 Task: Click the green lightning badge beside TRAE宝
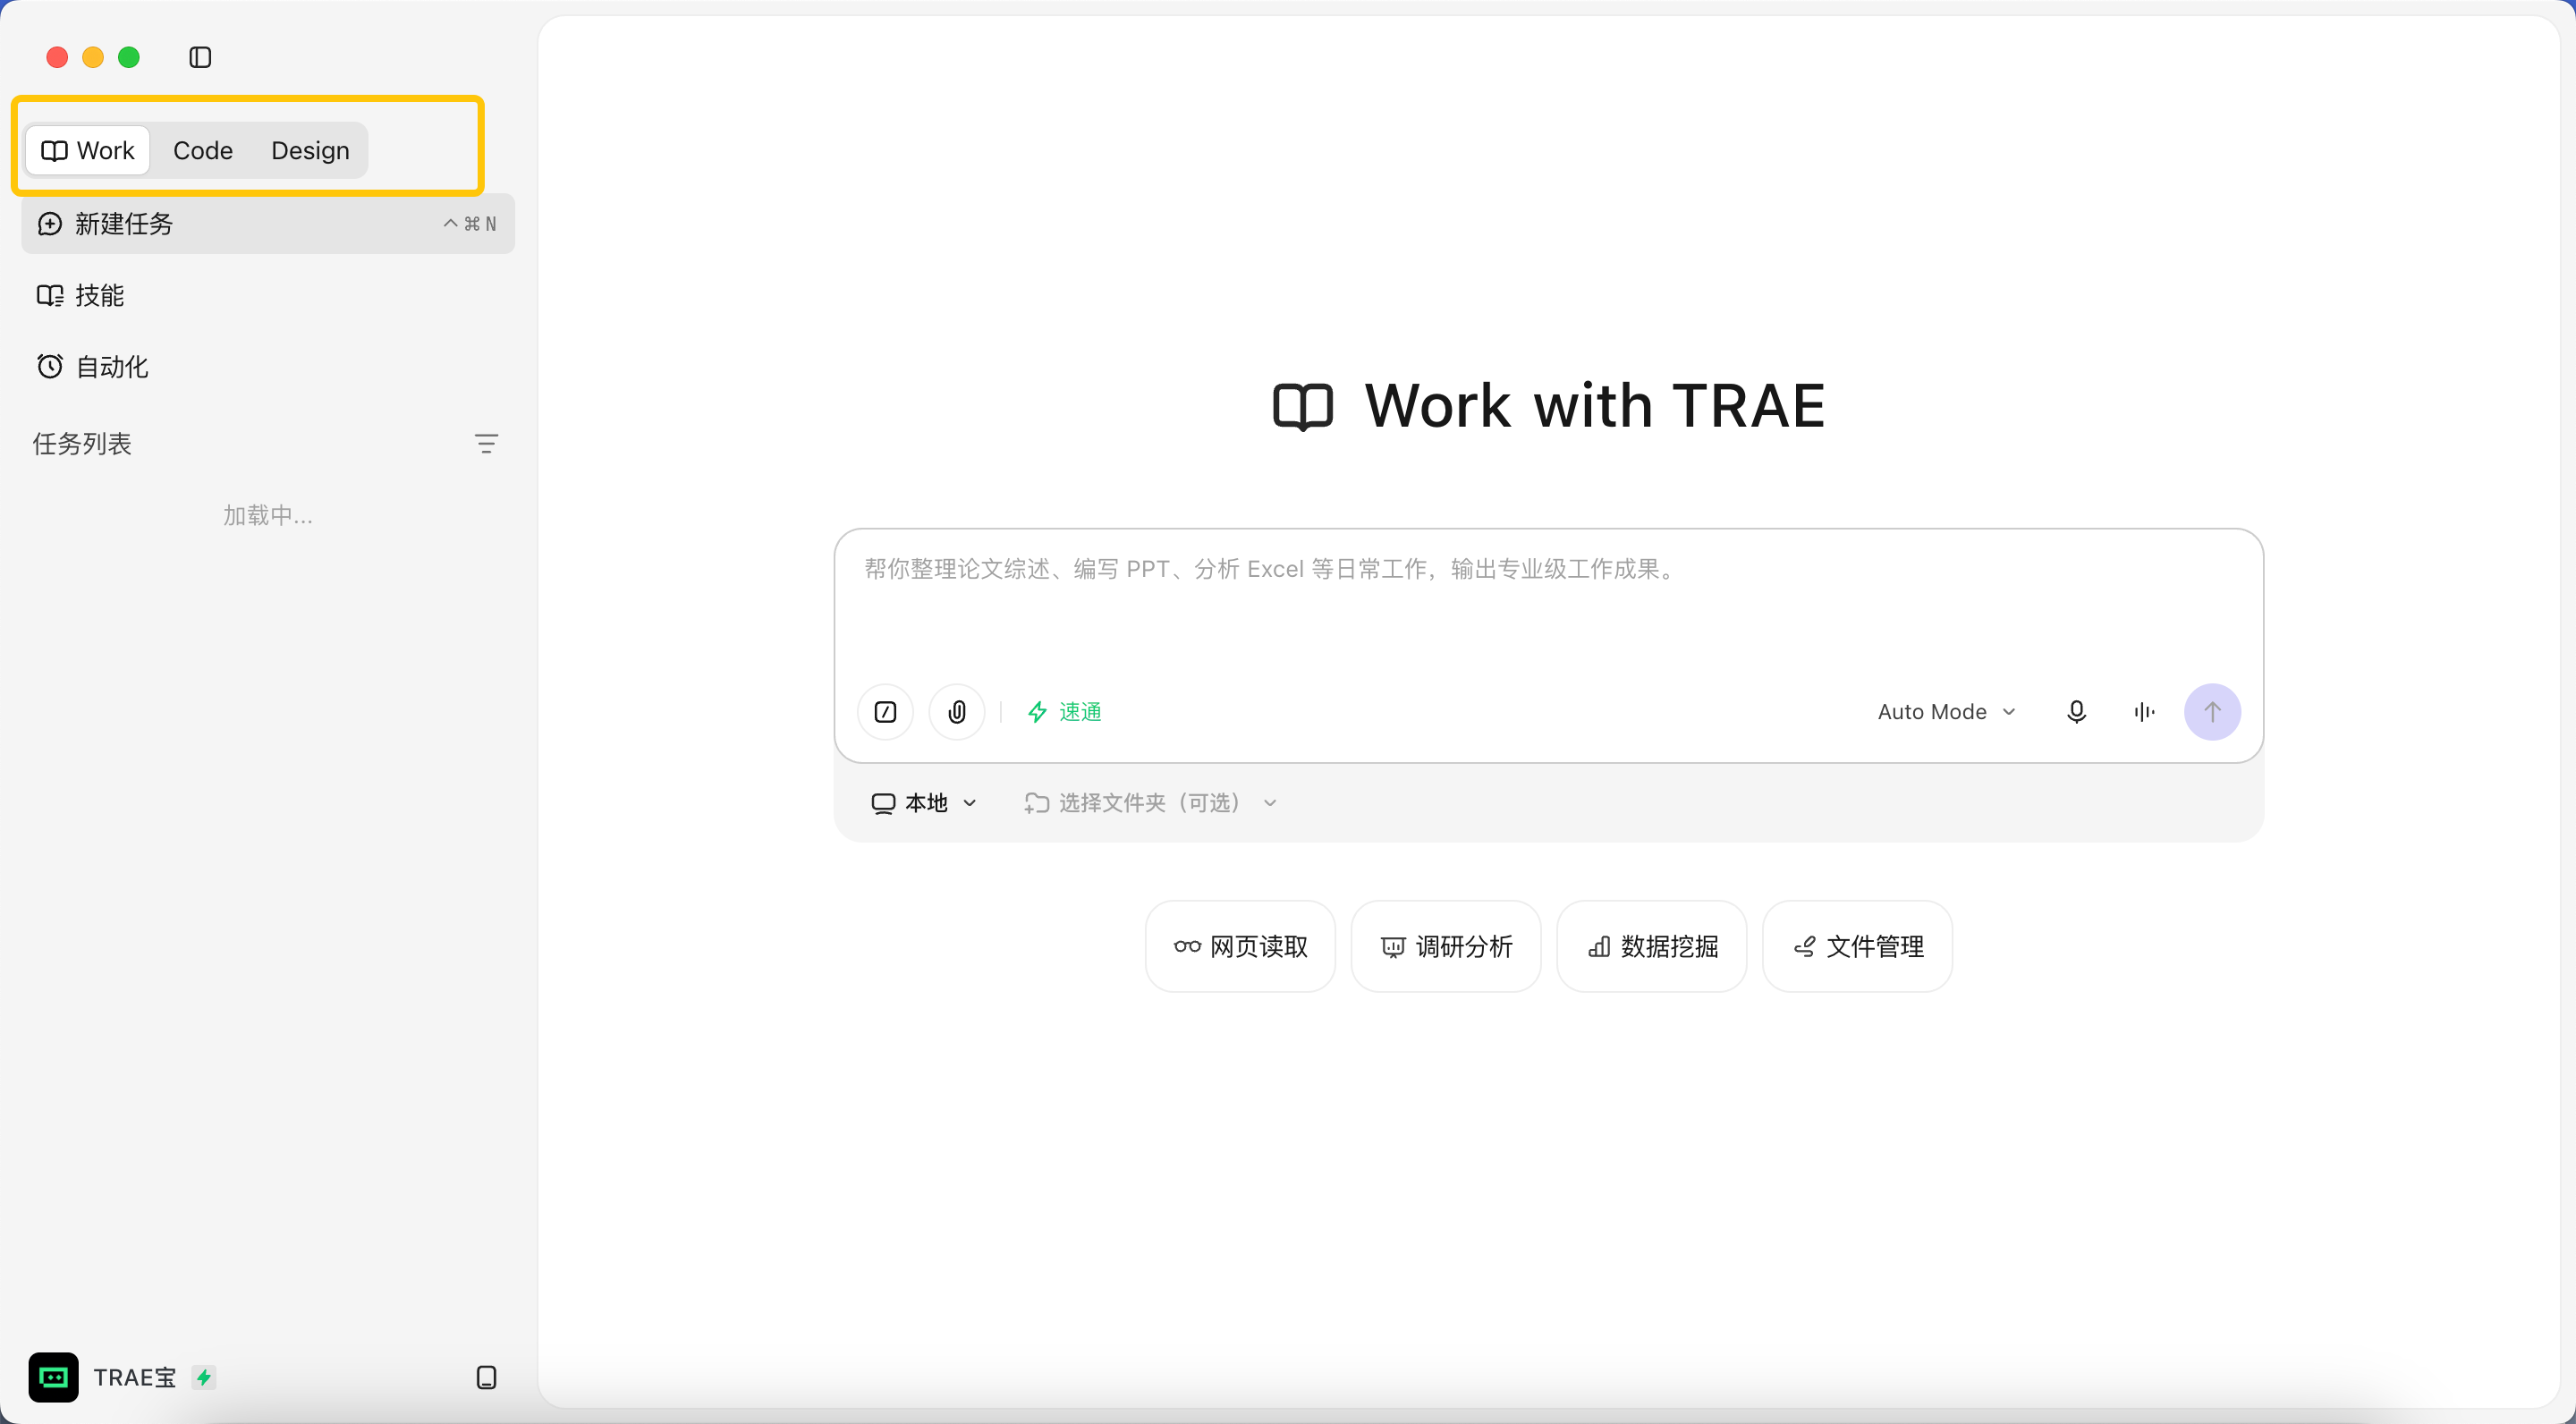204,1377
